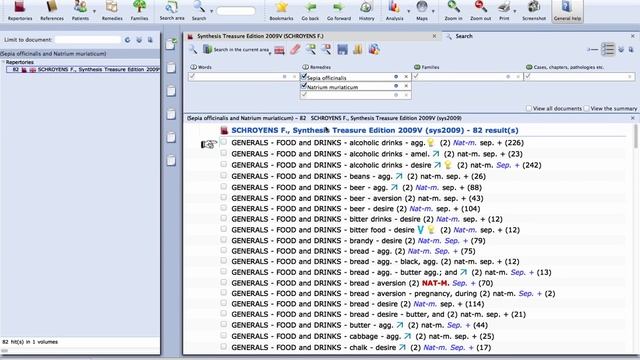This screenshot has height=360, width=640.
Task: Click the Limit to document input field
Action: pyautogui.click(x=88, y=40)
